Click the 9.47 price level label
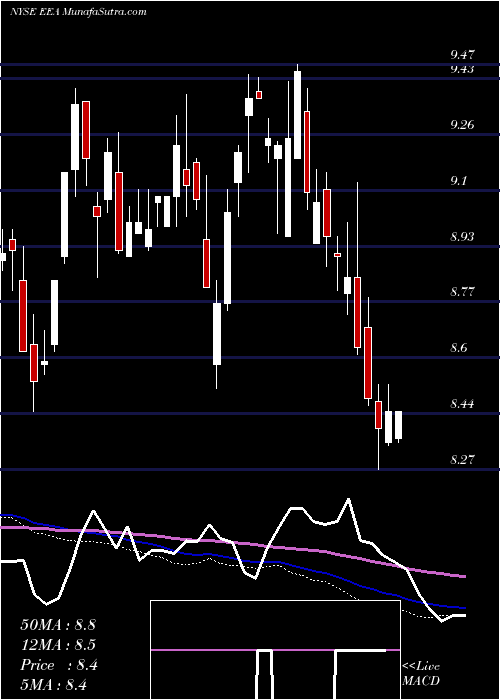Image resolution: width=500 pixels, height=700 pixels. [x=462, y=55]
